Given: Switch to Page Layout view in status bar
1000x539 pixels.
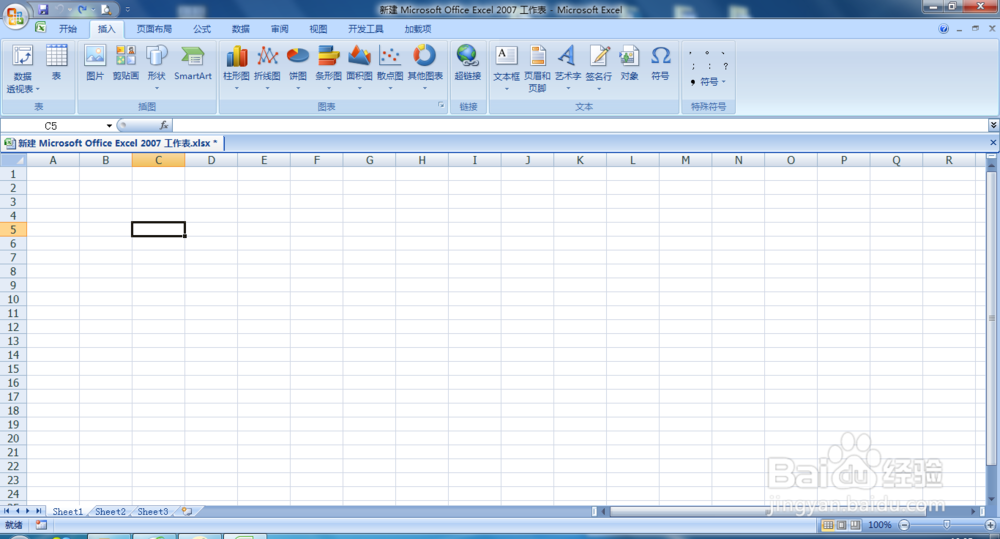Looking at the screenshot, I should pos(841,525).
